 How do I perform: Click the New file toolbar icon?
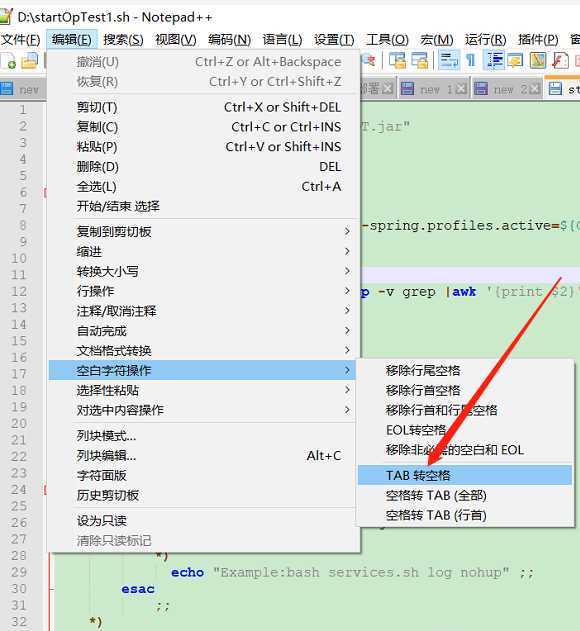[8, 61]
